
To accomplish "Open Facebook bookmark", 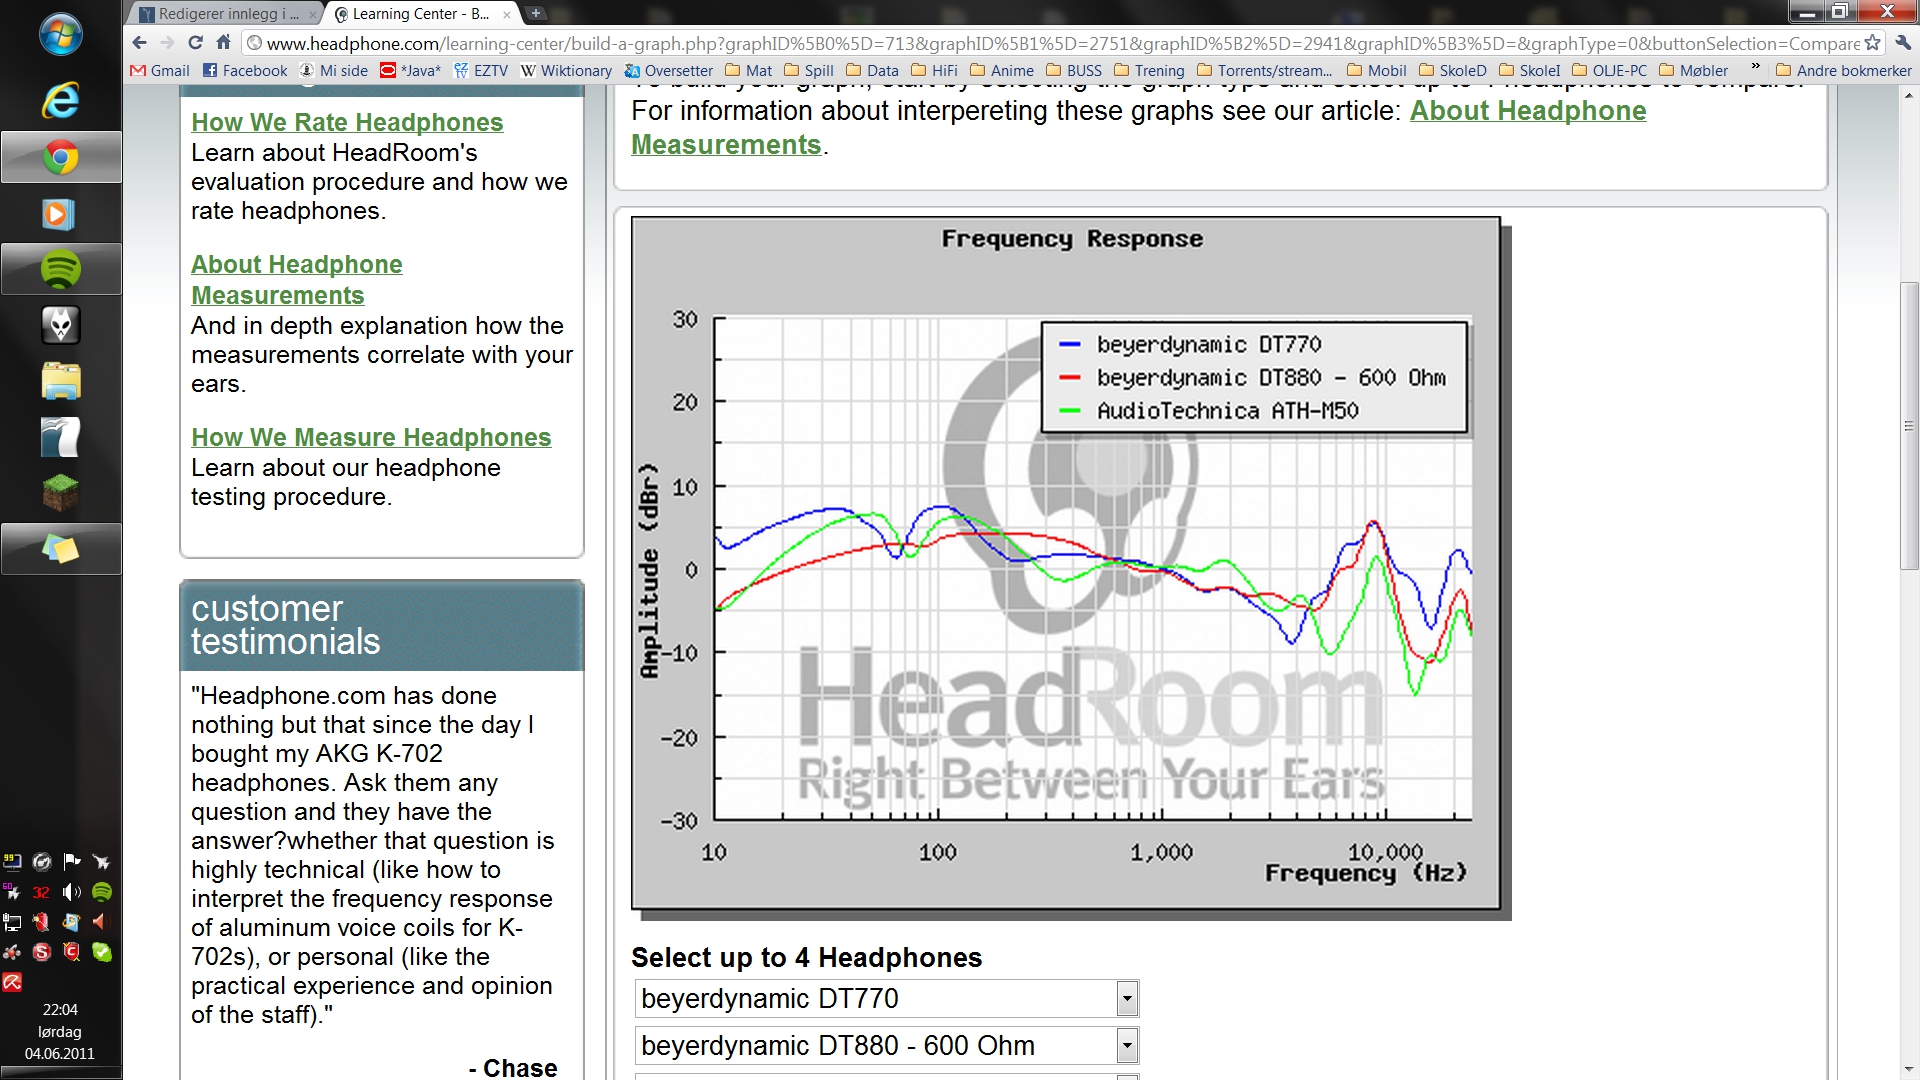I will (x=244, y=70).
